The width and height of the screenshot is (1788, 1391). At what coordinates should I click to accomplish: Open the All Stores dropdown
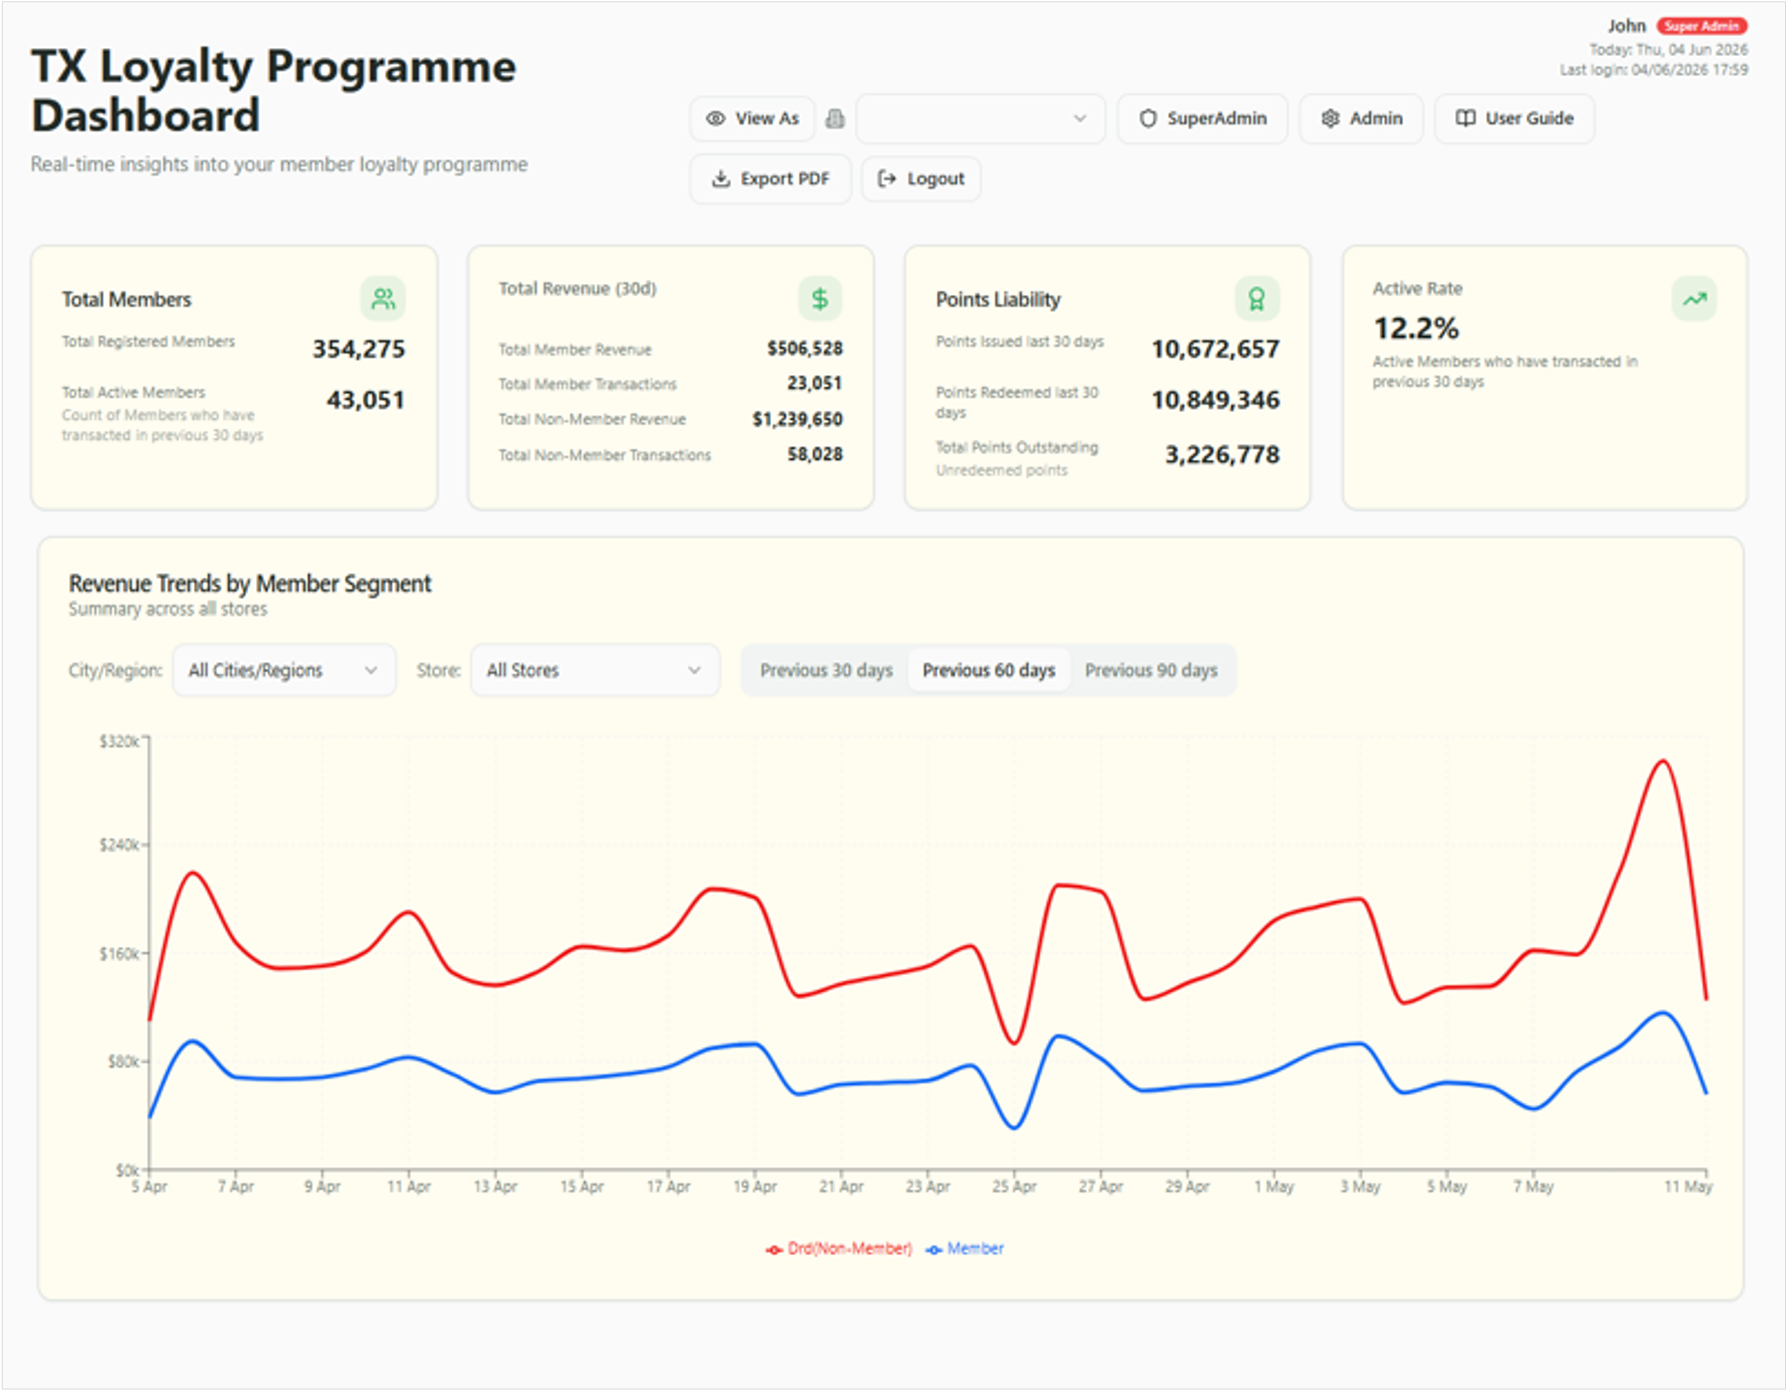point(595,670)
